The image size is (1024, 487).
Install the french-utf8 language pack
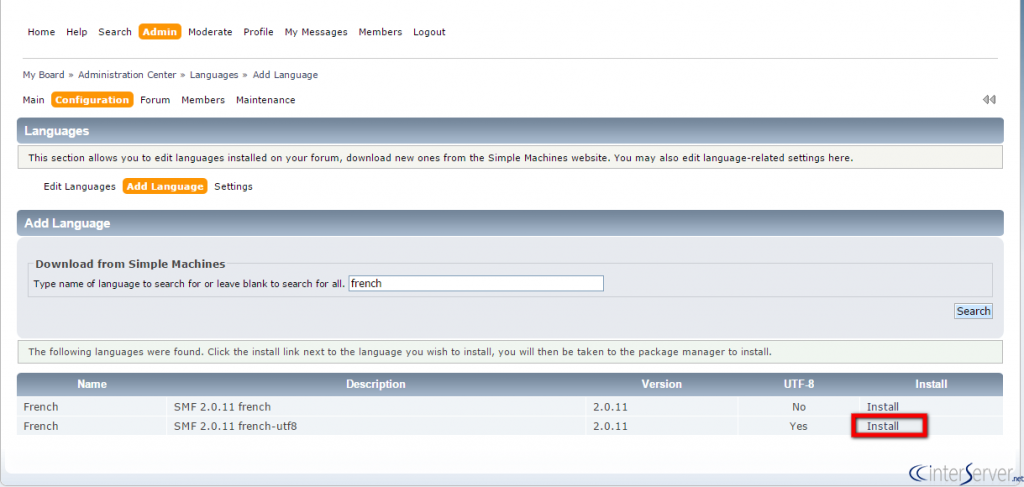pos(883,426)
